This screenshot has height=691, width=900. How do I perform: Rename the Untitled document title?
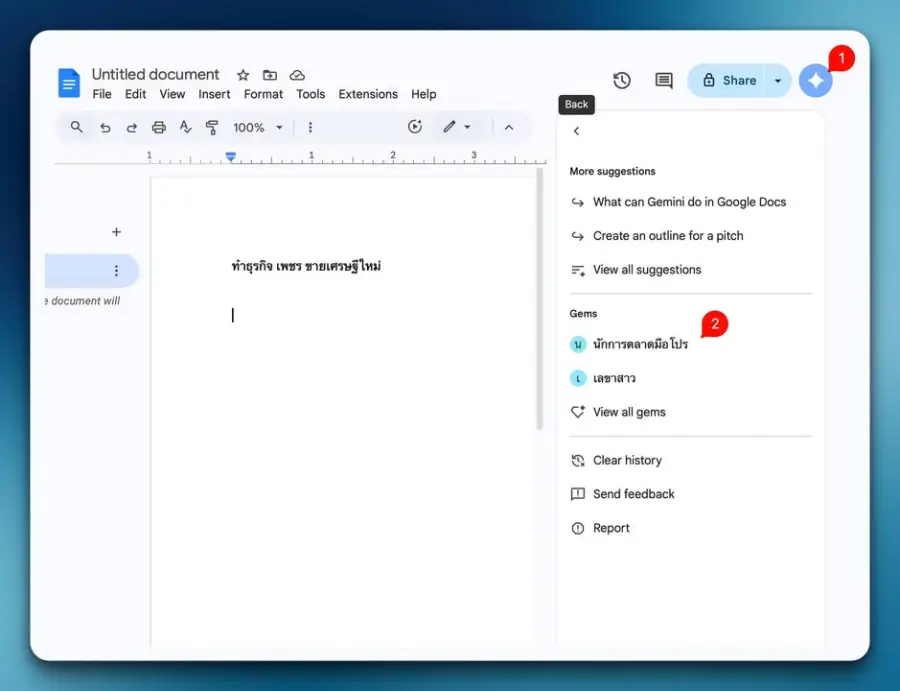click(x=156, y=75)
